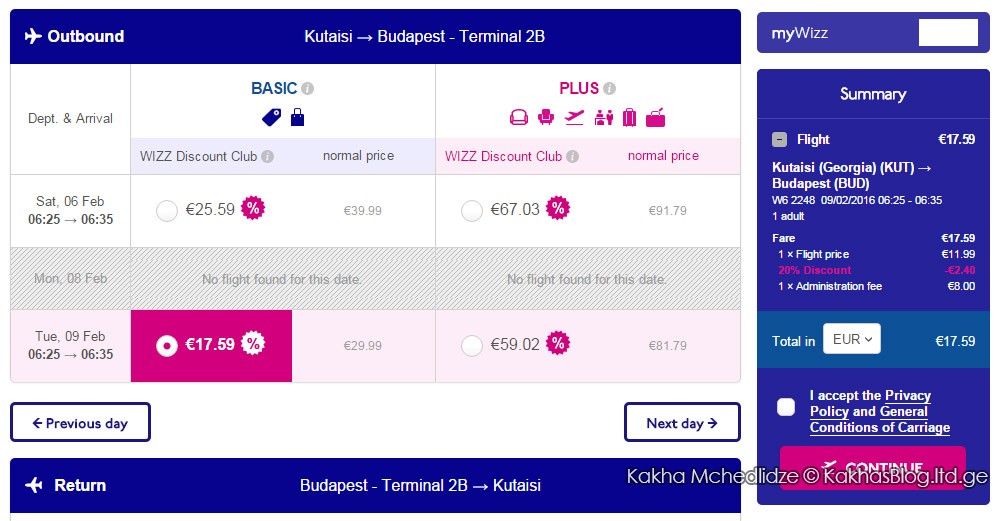Select the €25.59 Saturday BASIC fare

167,211
